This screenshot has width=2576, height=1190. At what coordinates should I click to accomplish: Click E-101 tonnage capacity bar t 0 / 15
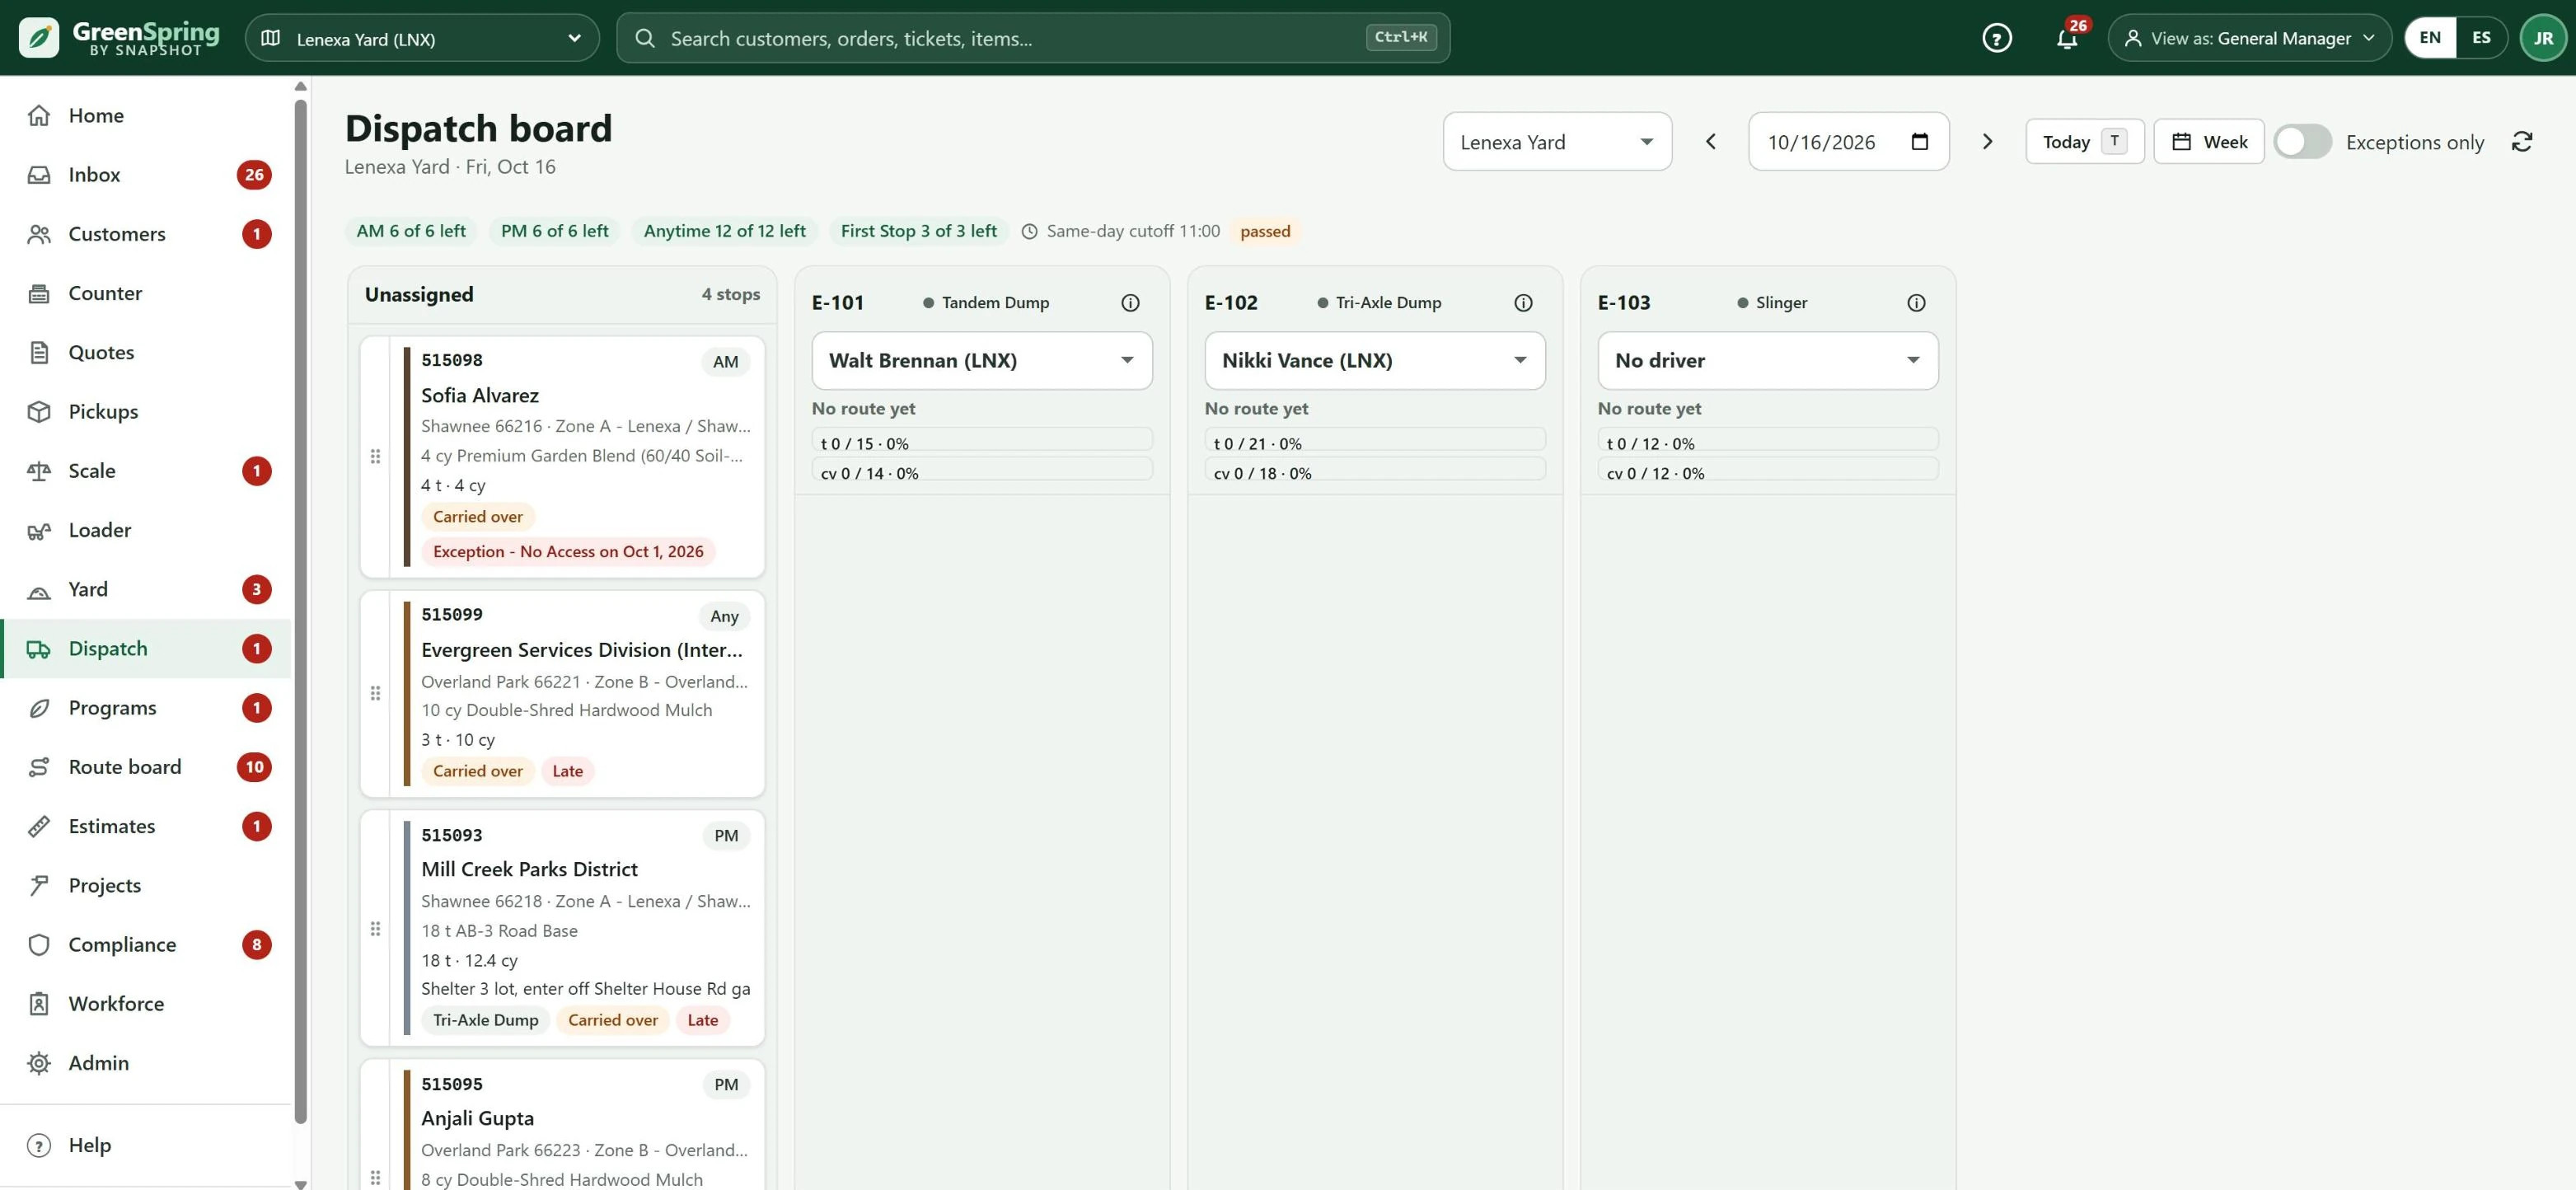click(981, 440)
